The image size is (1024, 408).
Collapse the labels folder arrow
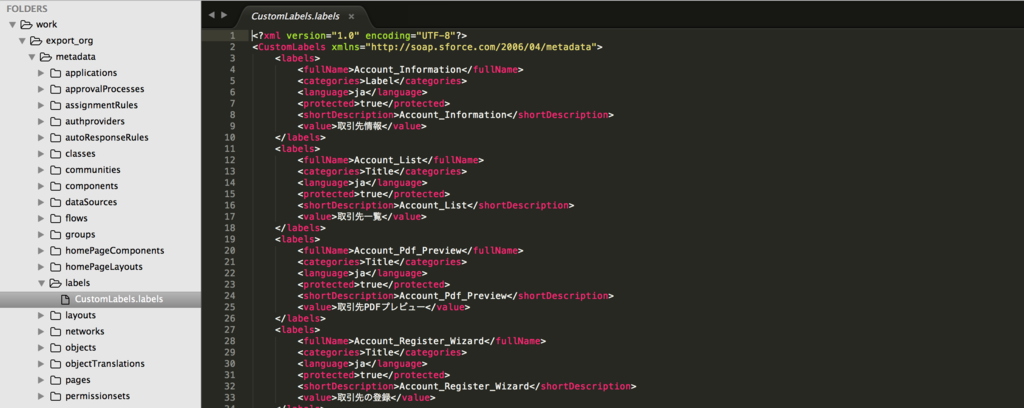point(41,283)
